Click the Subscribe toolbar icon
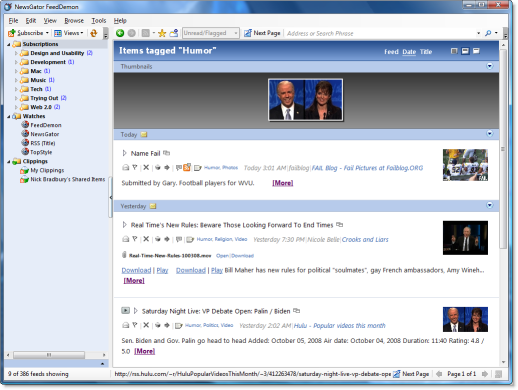Viewport: 518px width, 390px height. click(12, 33)
